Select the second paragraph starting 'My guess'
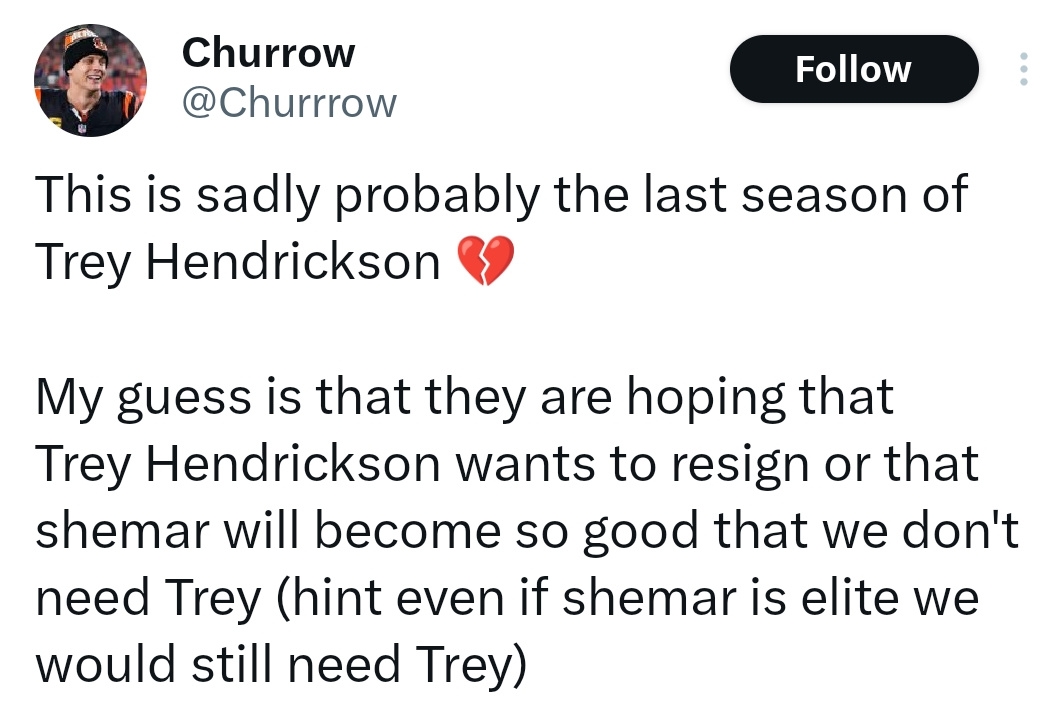The image size is (1059, 714). pyautogui.click(x=527, y=530)
